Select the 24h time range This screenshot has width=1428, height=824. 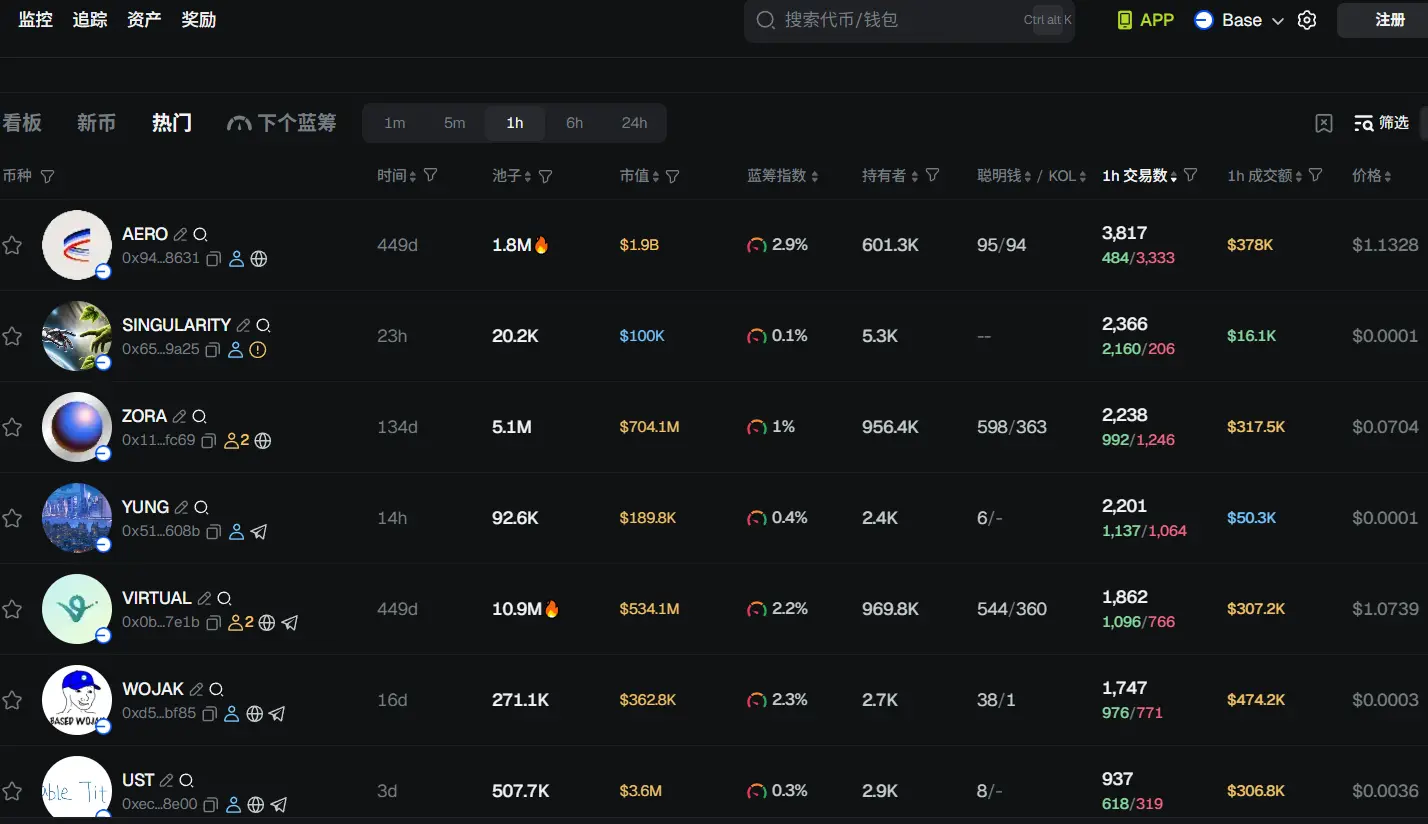point(634,123)
